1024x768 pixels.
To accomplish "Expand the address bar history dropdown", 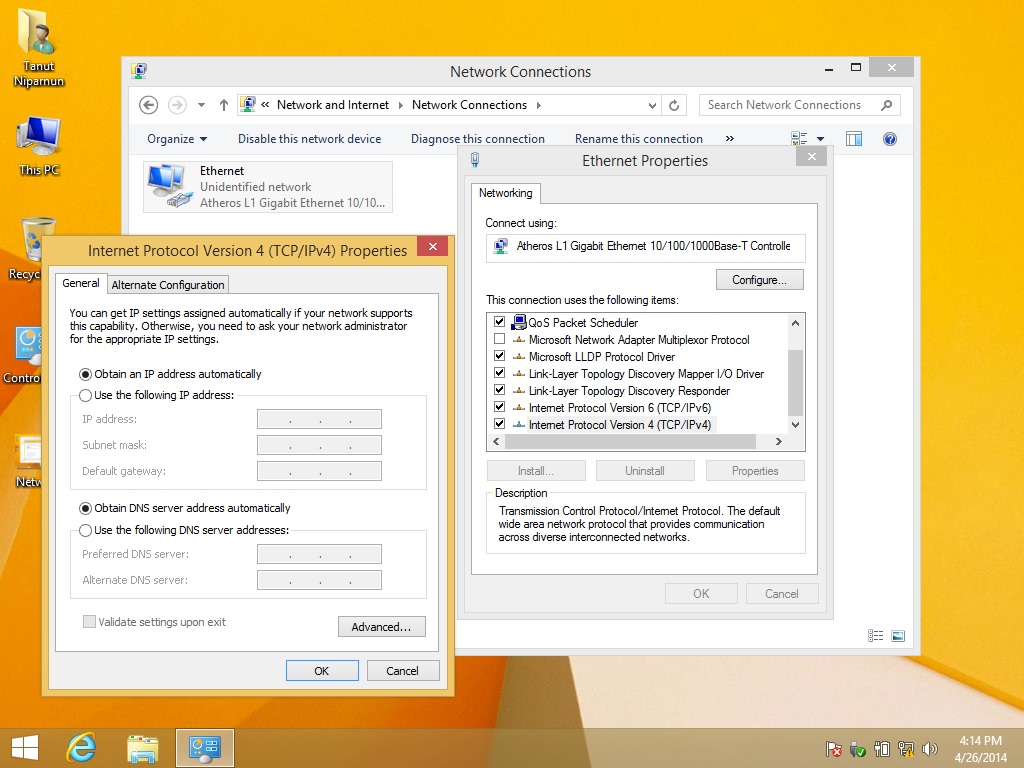I will (652, 105).
